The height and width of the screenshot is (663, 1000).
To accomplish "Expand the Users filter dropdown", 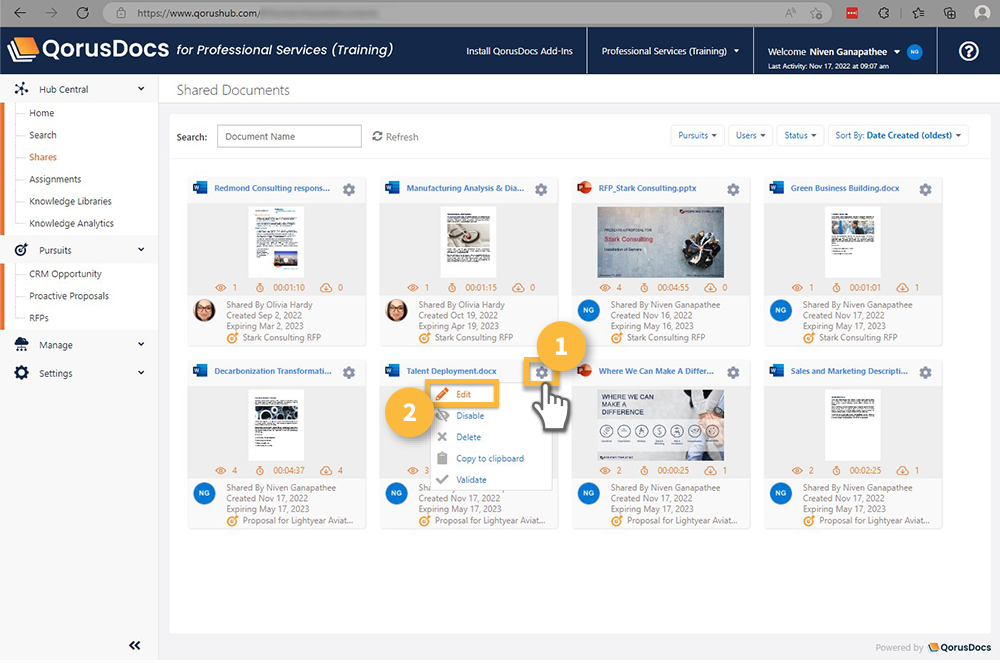I will coord(750,135).
